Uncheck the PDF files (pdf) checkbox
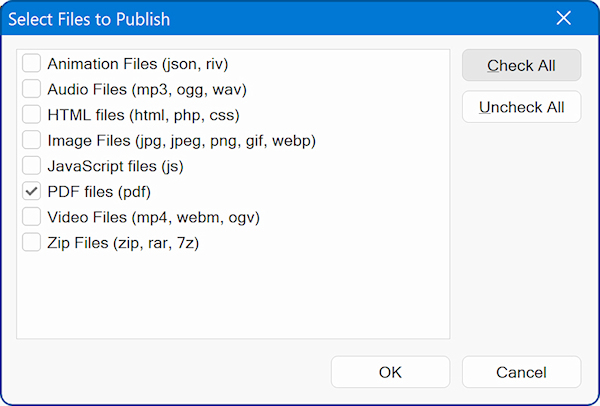Screen dimensions: 600x406 pyautogui.click(x=32, y=191)
